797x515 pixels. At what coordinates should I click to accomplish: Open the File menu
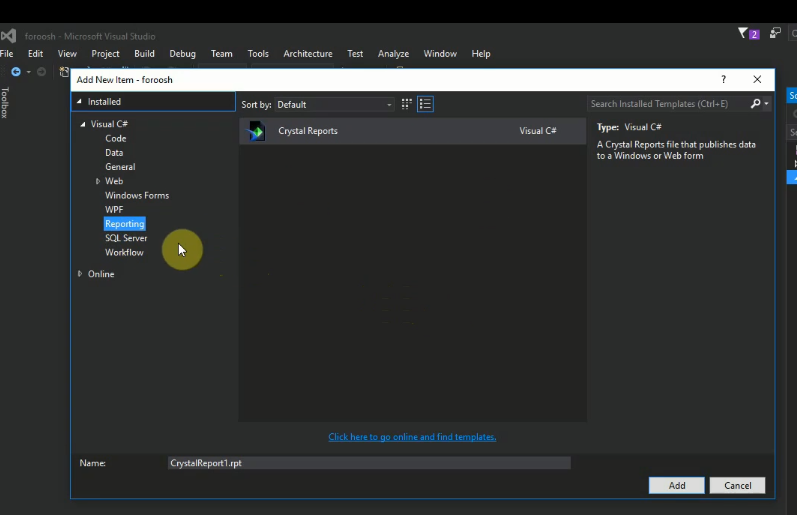7,53
